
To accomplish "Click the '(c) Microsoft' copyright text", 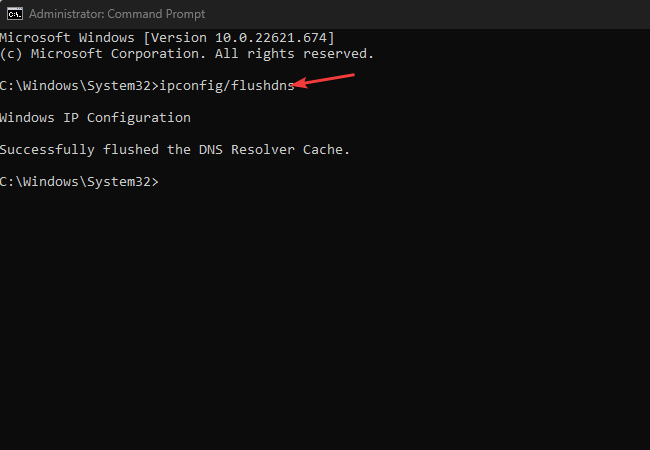I will pyautogui.click(x=51, y=54).
